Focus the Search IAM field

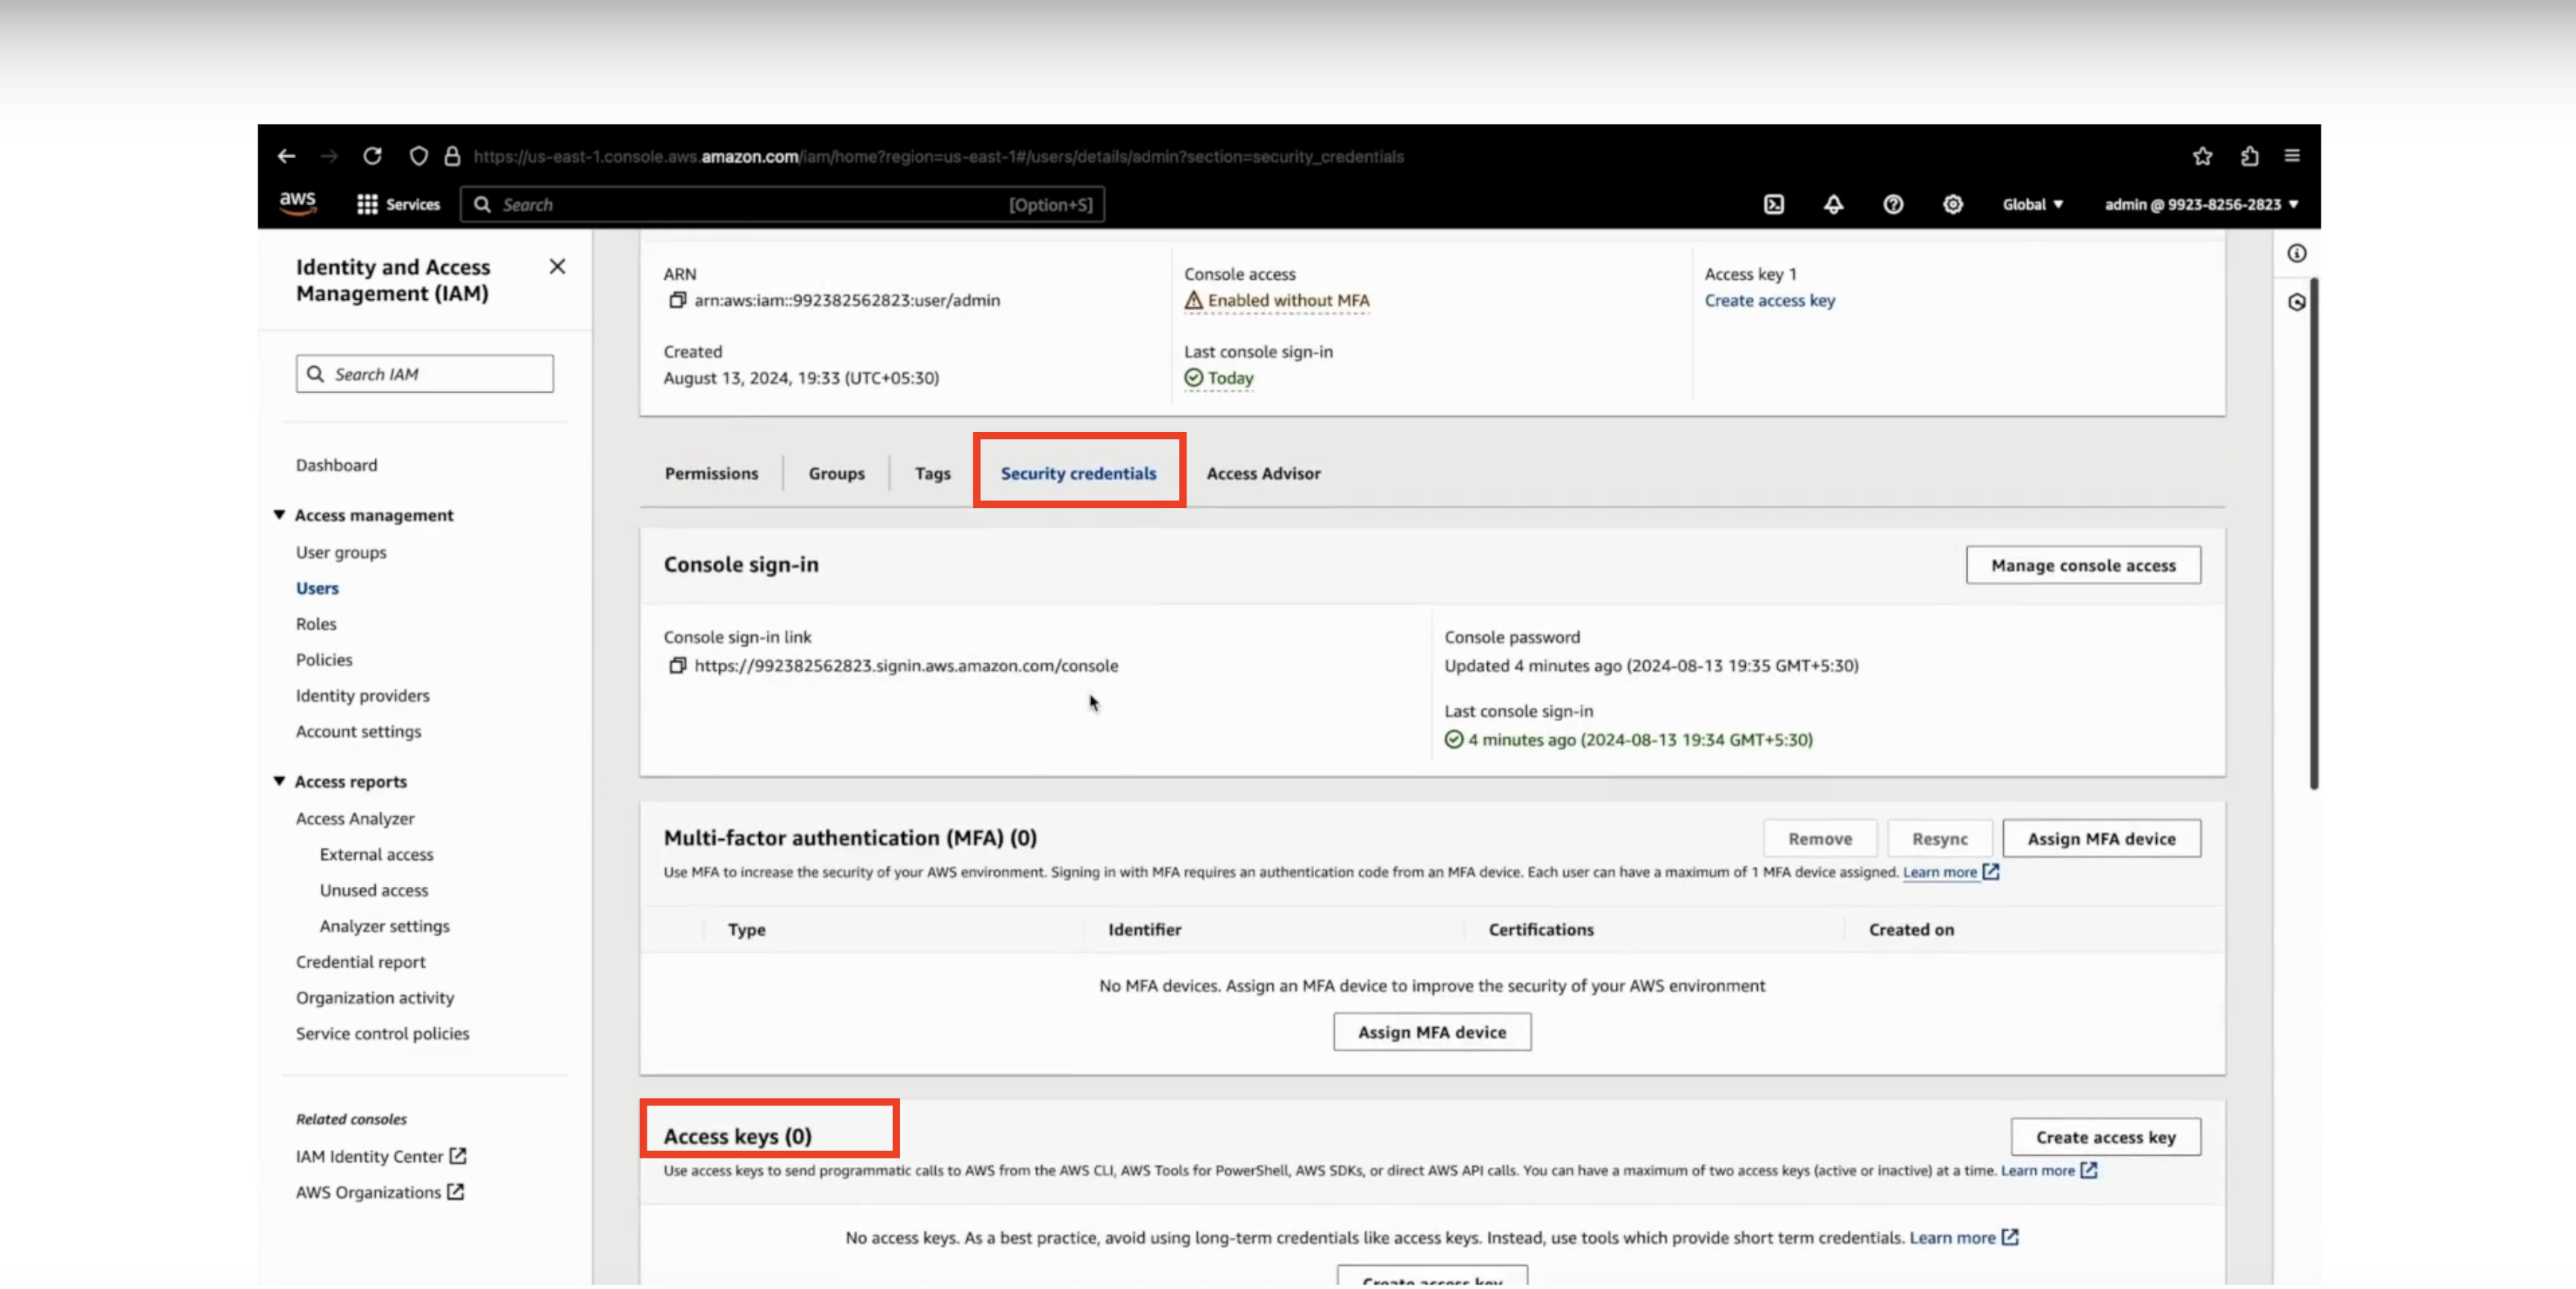[424, 374]
